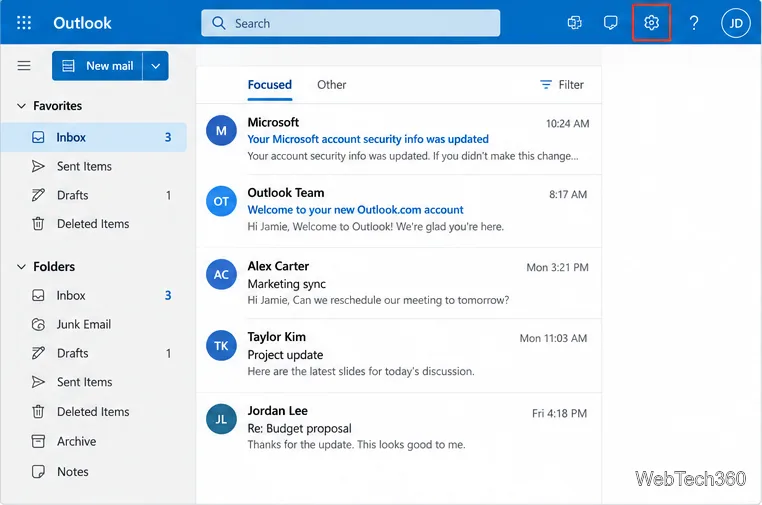Viewport: 762px width, 505px height.
Task: Collapse the Folders section chevron
Action: pyautogui.click(x=21, y=266)
